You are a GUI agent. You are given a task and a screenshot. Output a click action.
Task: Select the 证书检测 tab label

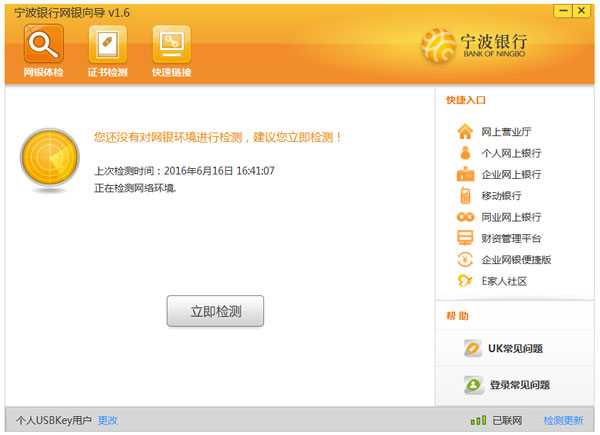tap(107, 72)
